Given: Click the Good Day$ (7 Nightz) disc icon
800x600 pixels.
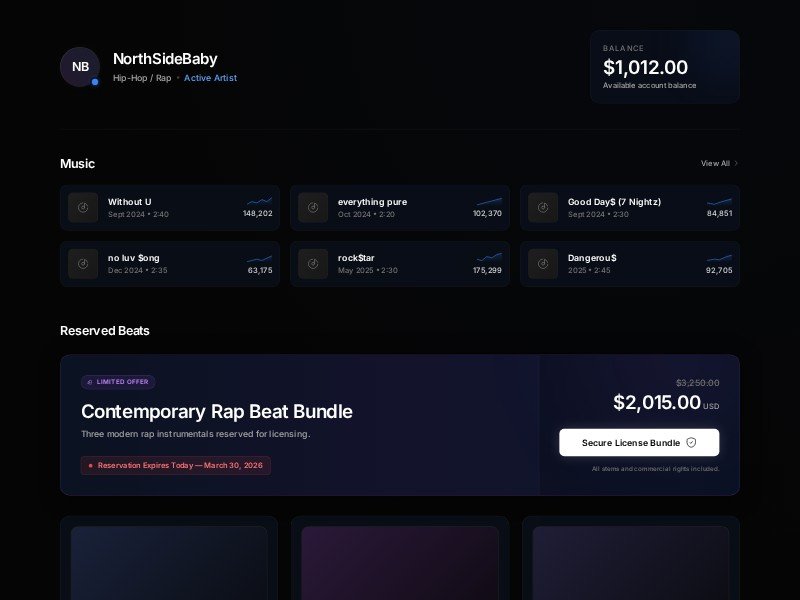Looking at the screenshot, I should point(543,207).
